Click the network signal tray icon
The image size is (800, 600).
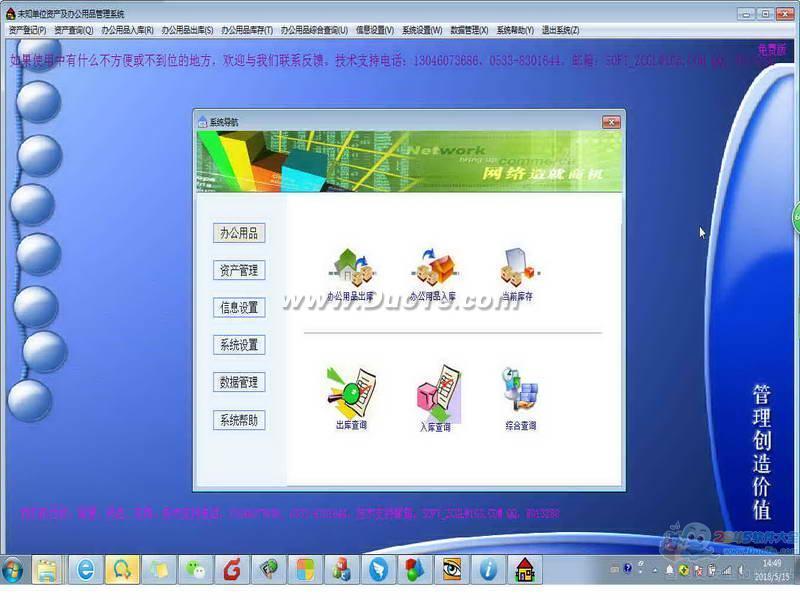click(x=726, y=570)
